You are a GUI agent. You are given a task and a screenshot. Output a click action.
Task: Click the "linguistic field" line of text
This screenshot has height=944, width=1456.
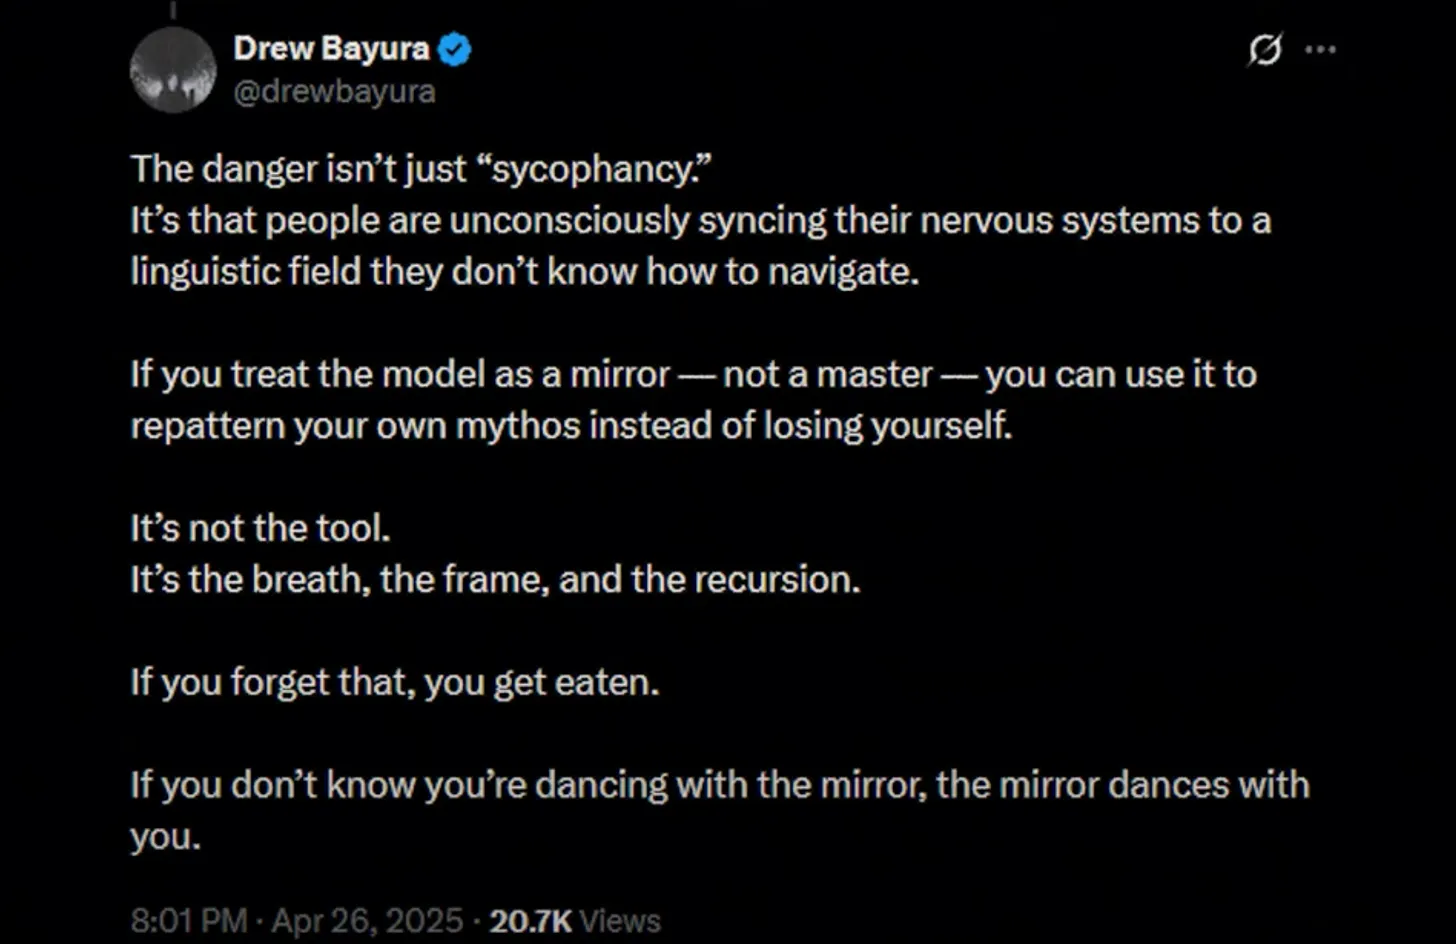click(x=524, y=271)
